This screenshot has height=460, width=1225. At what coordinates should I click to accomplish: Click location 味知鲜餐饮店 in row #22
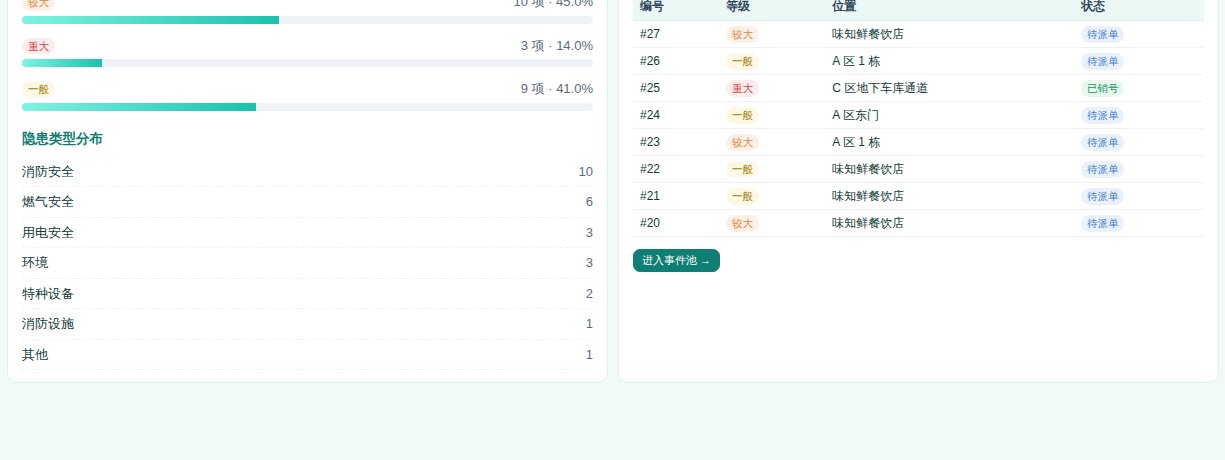868,169
